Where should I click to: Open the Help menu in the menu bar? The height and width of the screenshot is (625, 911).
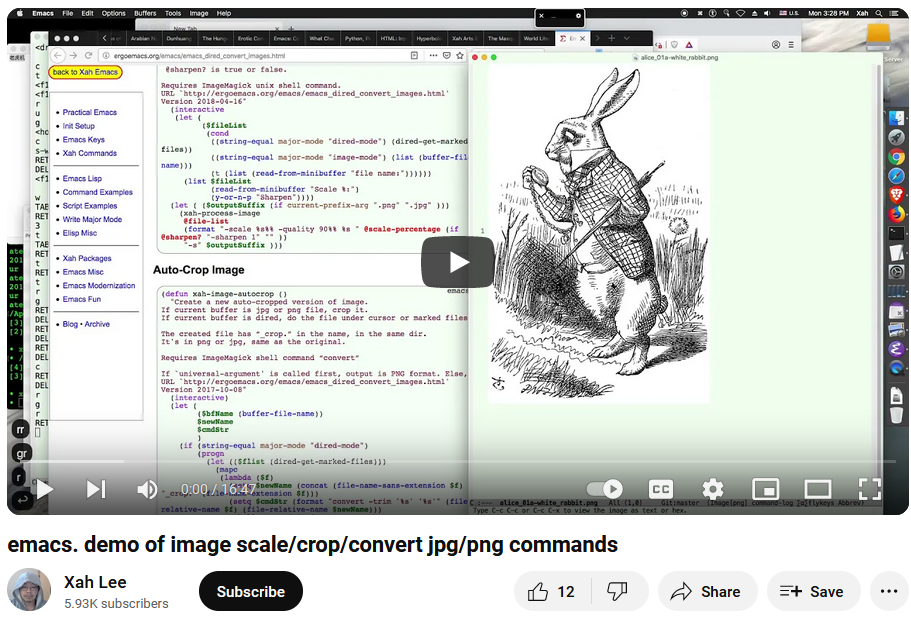pos(224,13)
